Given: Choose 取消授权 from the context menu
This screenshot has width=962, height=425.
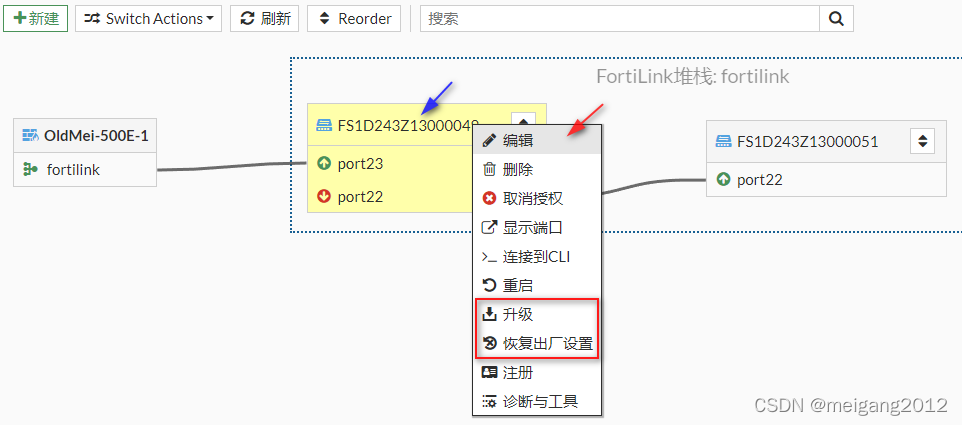Looking at the screenshot, I should [537, 199].
